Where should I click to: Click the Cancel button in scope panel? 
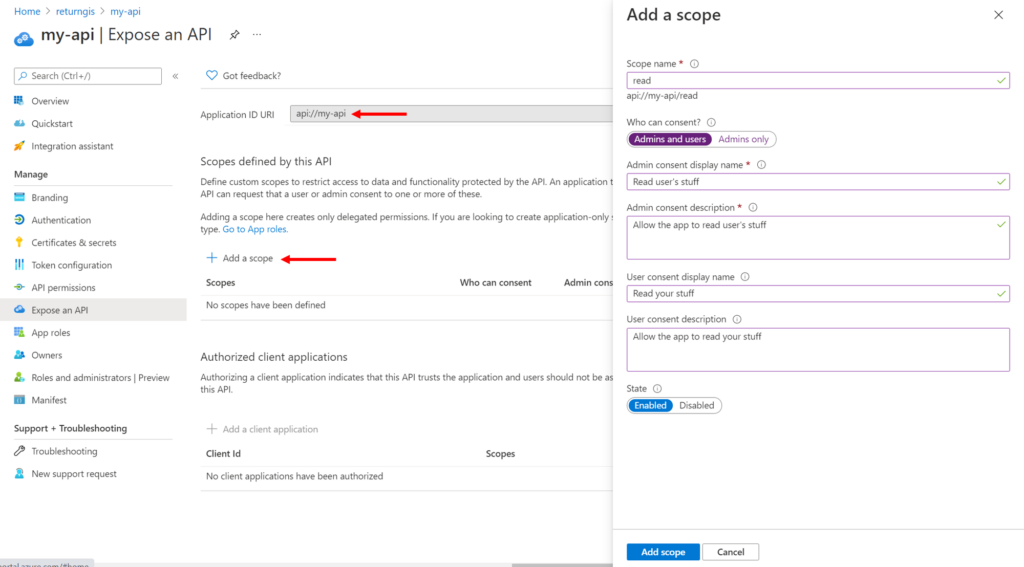pos(730,552)
